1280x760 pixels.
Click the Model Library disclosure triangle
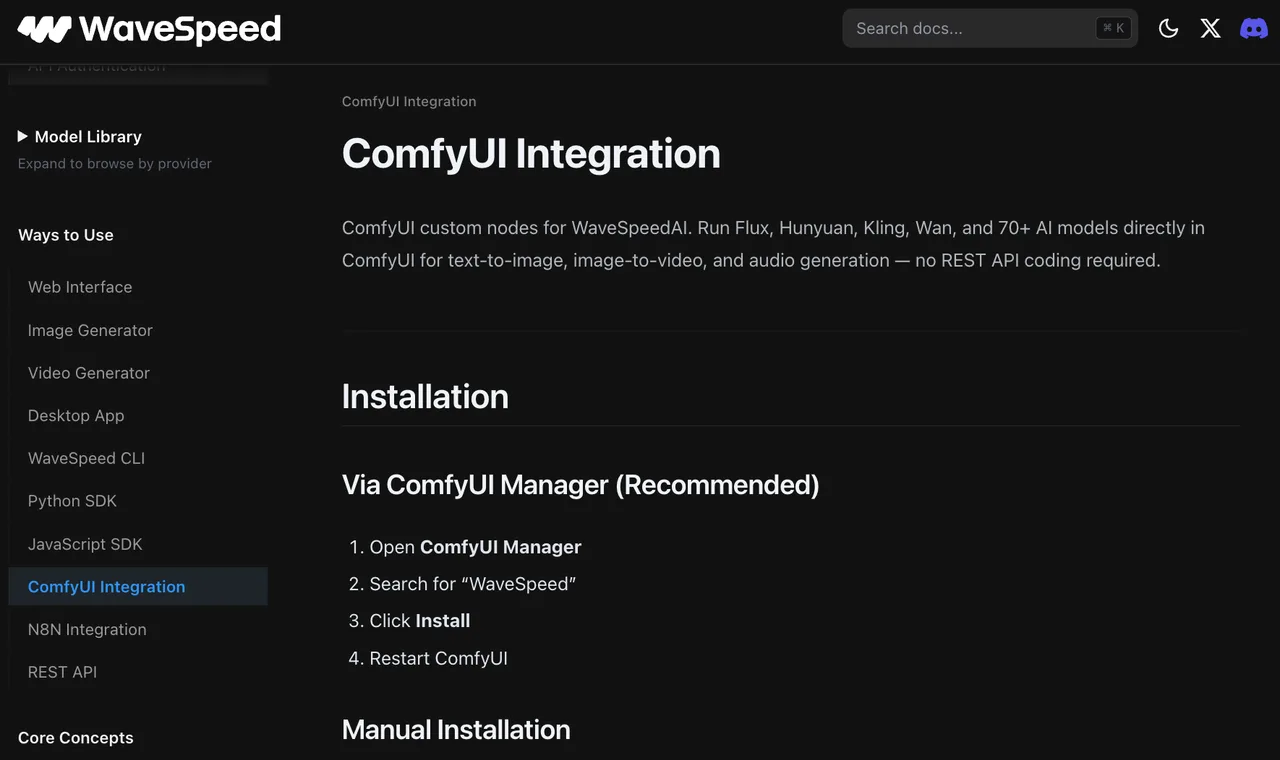23,136
